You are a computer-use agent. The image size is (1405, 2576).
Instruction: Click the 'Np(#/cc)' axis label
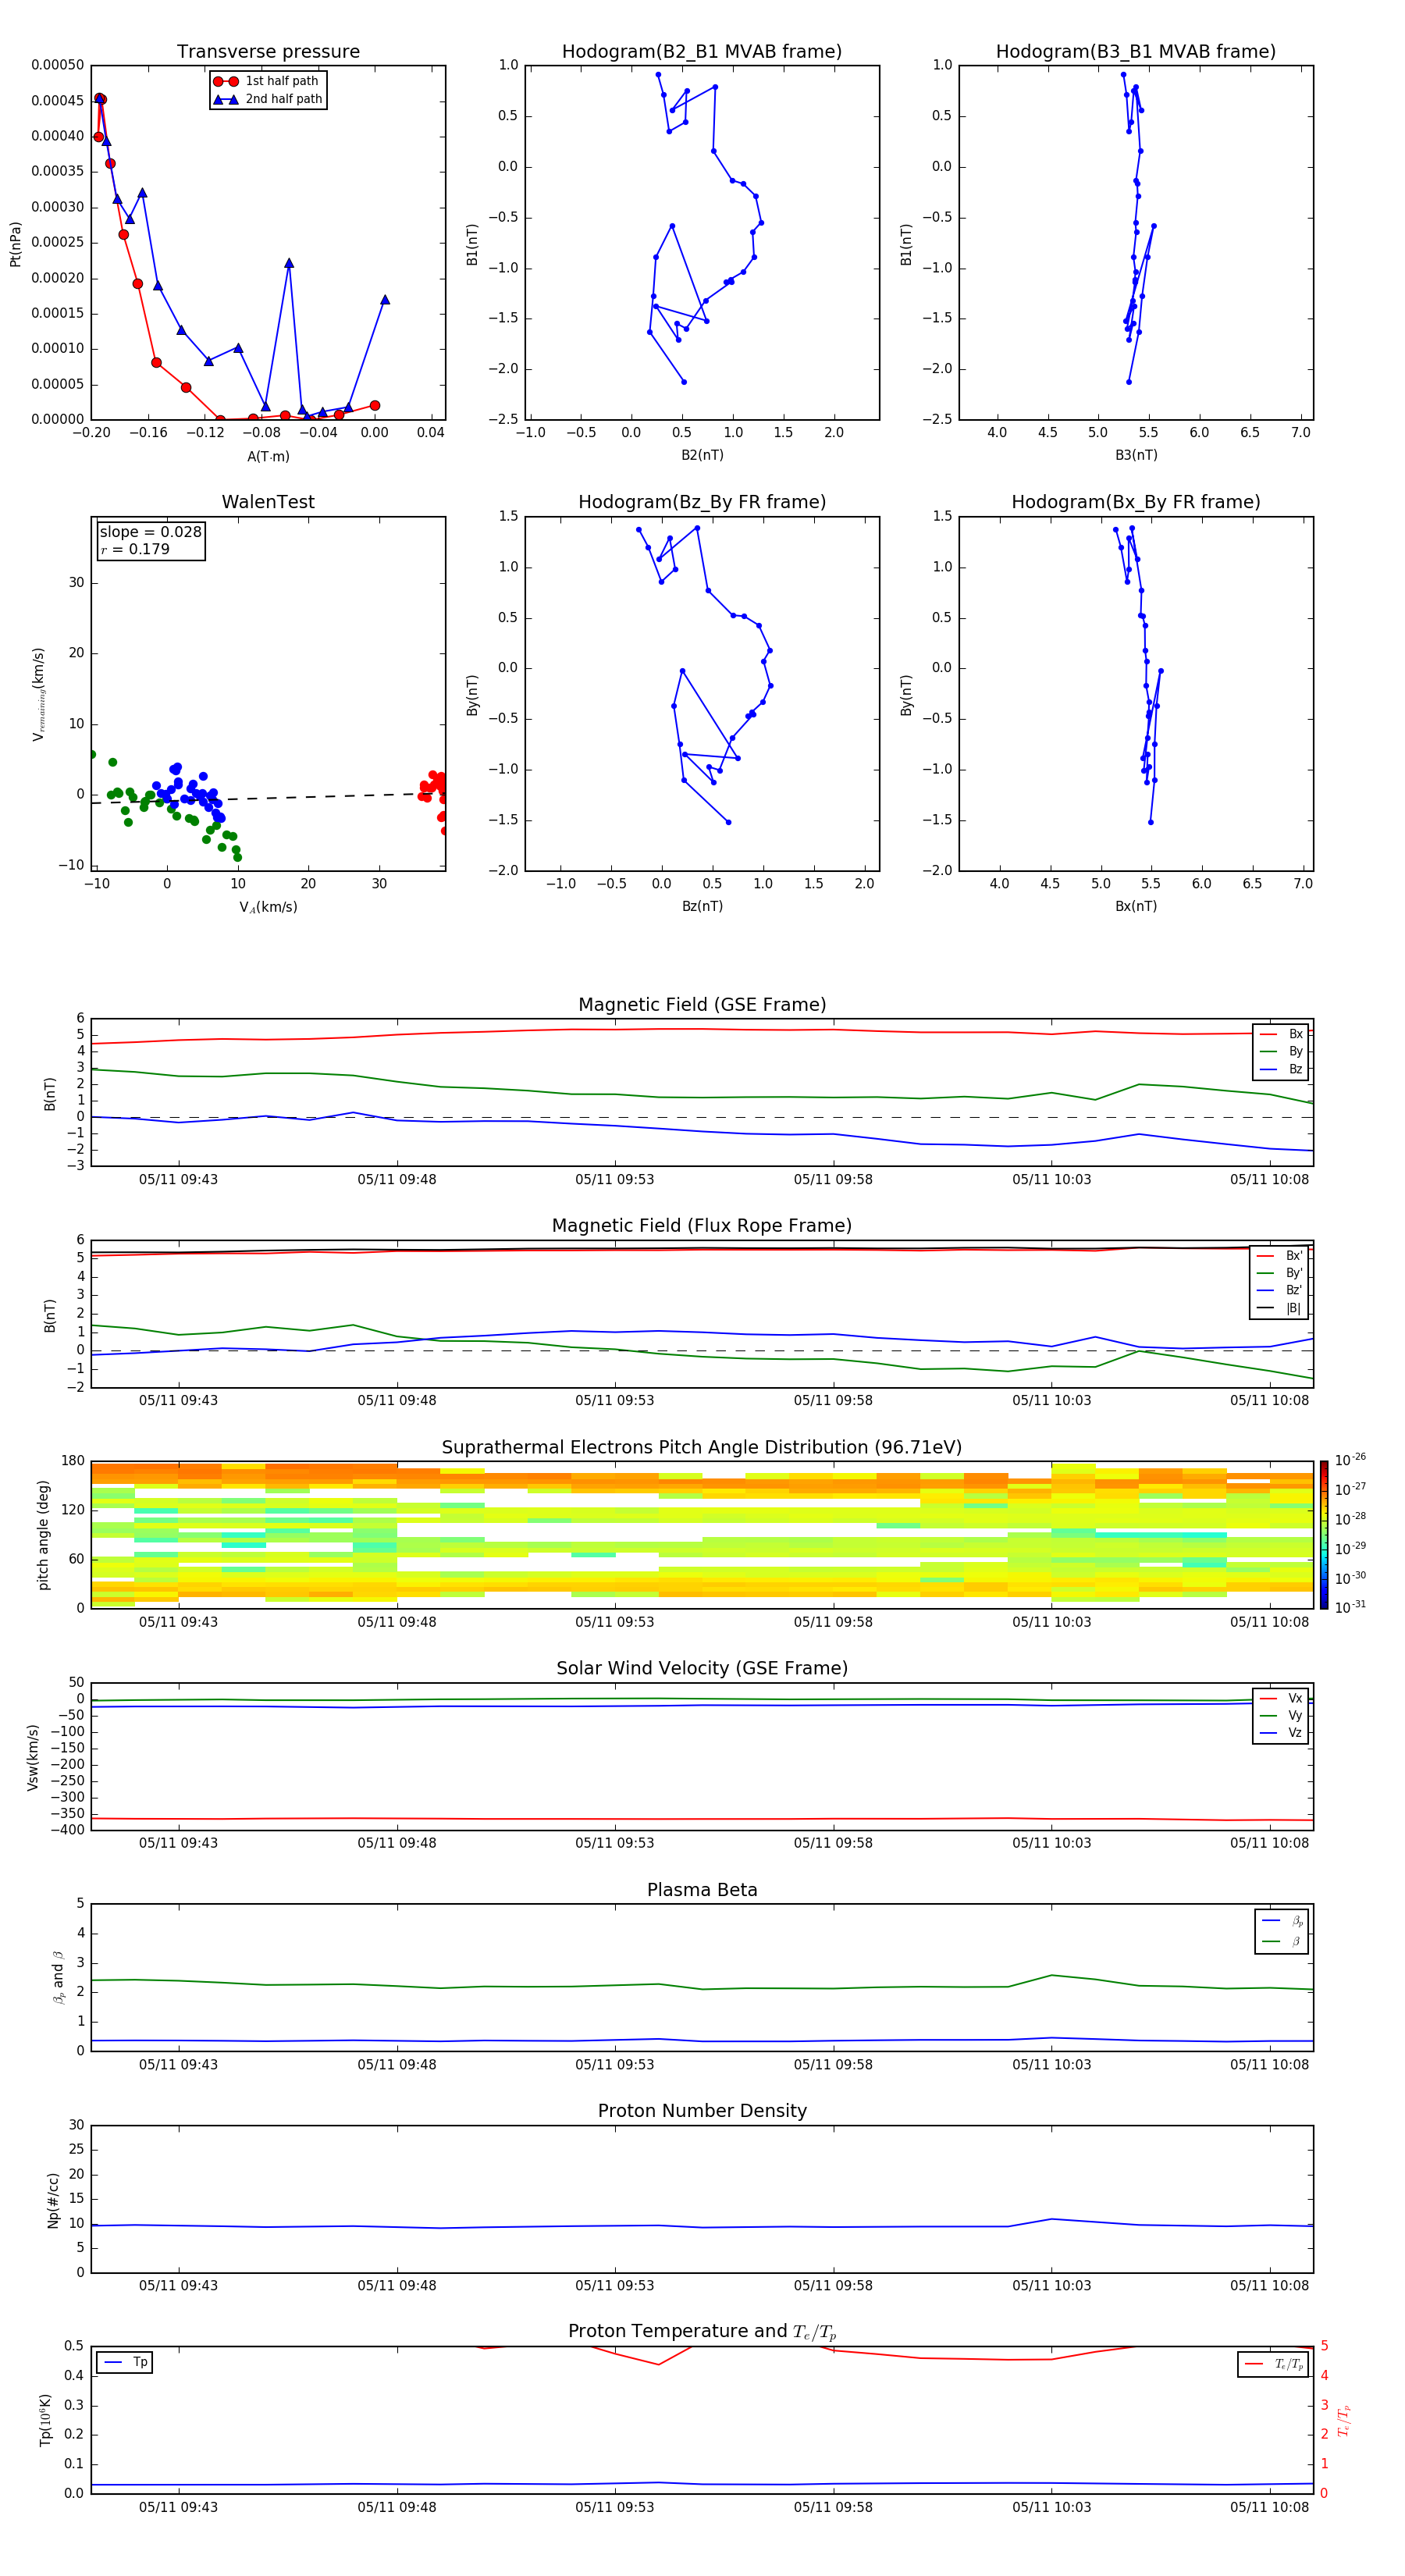[x=53, y=2200]
